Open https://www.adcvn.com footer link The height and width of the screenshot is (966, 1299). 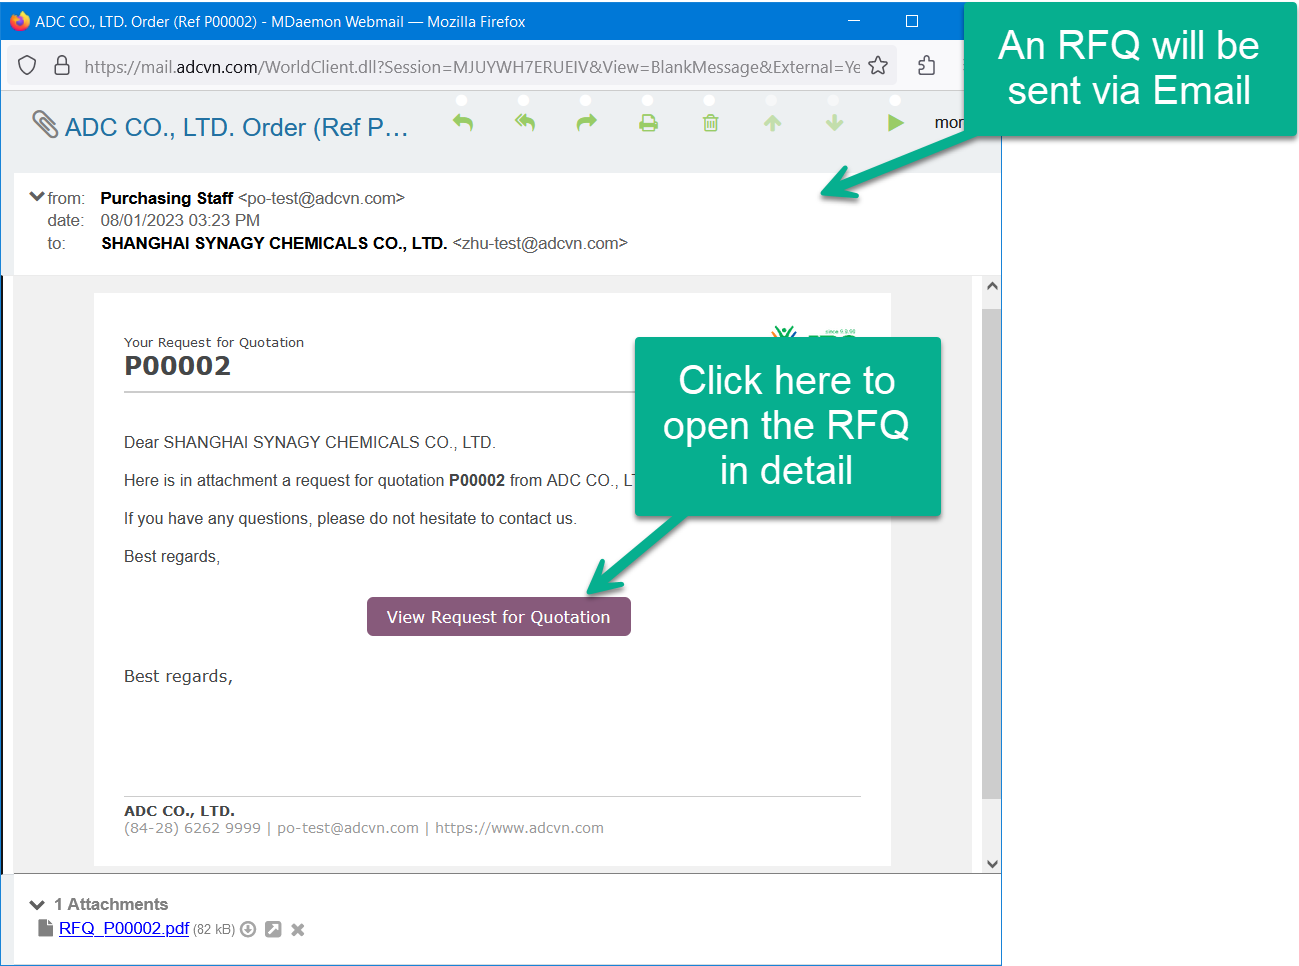coord(519,828)
